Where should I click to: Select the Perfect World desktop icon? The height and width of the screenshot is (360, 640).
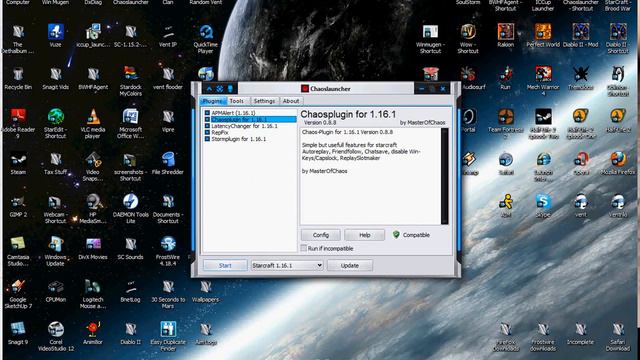point(543,36)
